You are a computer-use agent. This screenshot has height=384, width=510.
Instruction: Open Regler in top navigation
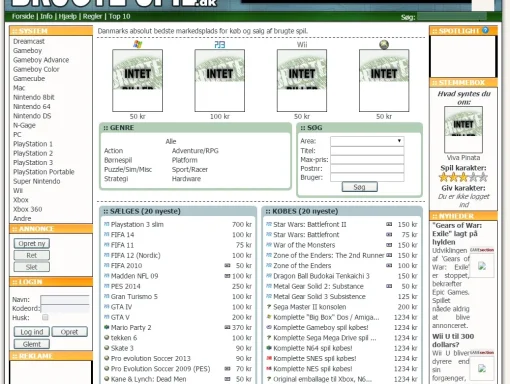coord(92,16)
